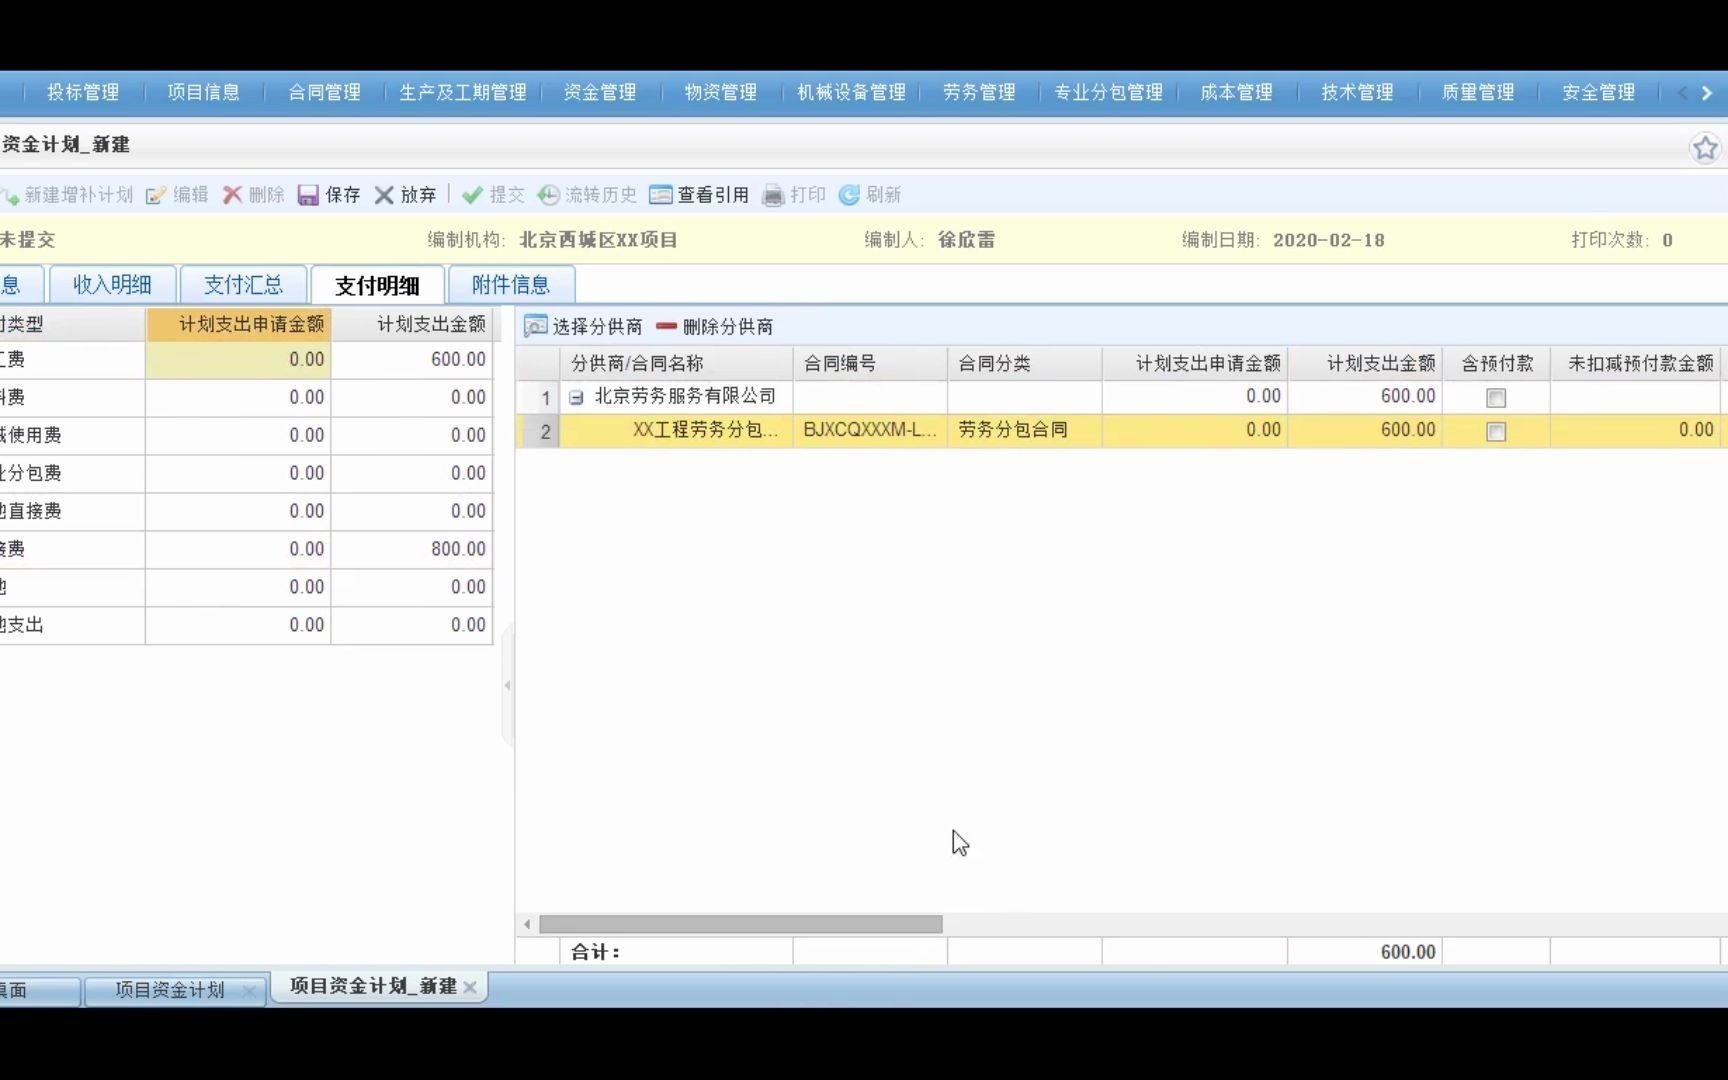Open the 资金管理 menu
The image size is (1728, 1080).
click(x=600, y=92)
